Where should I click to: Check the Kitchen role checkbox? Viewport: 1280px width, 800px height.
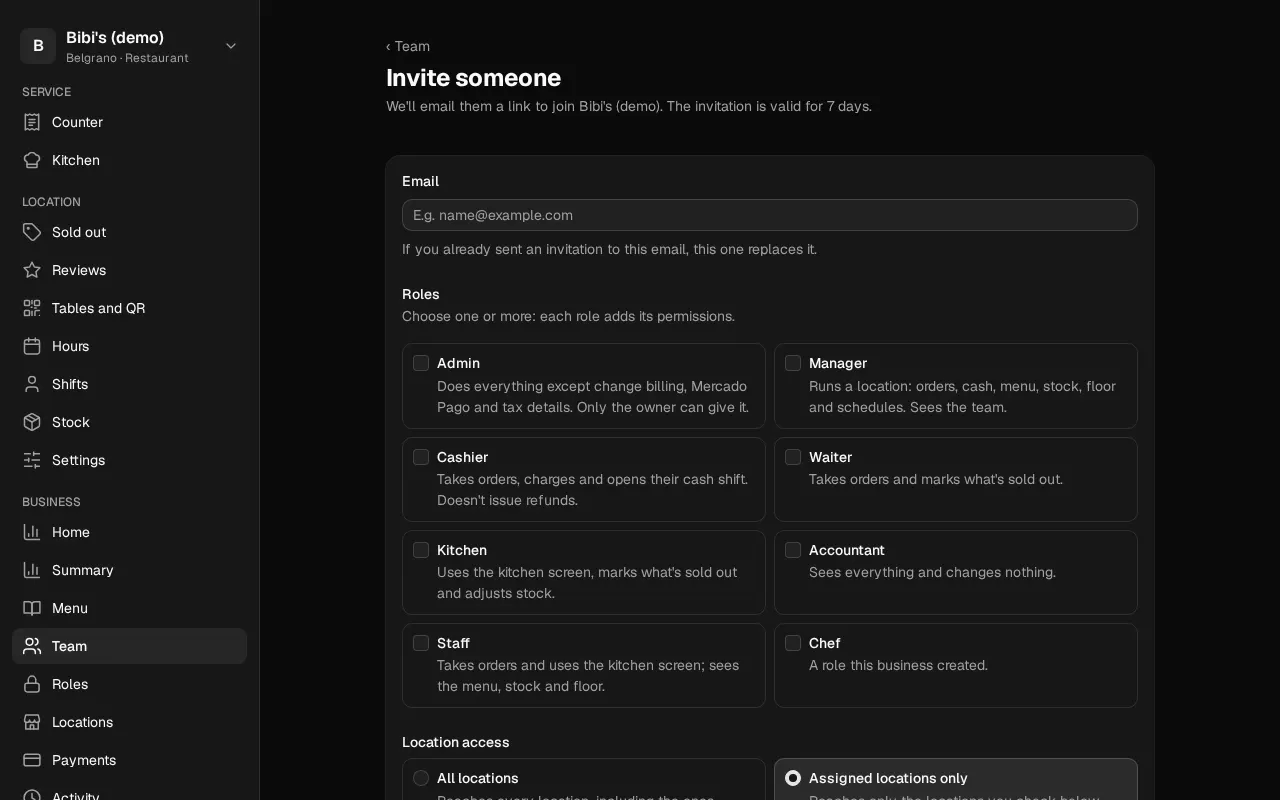tap(421, 550)
